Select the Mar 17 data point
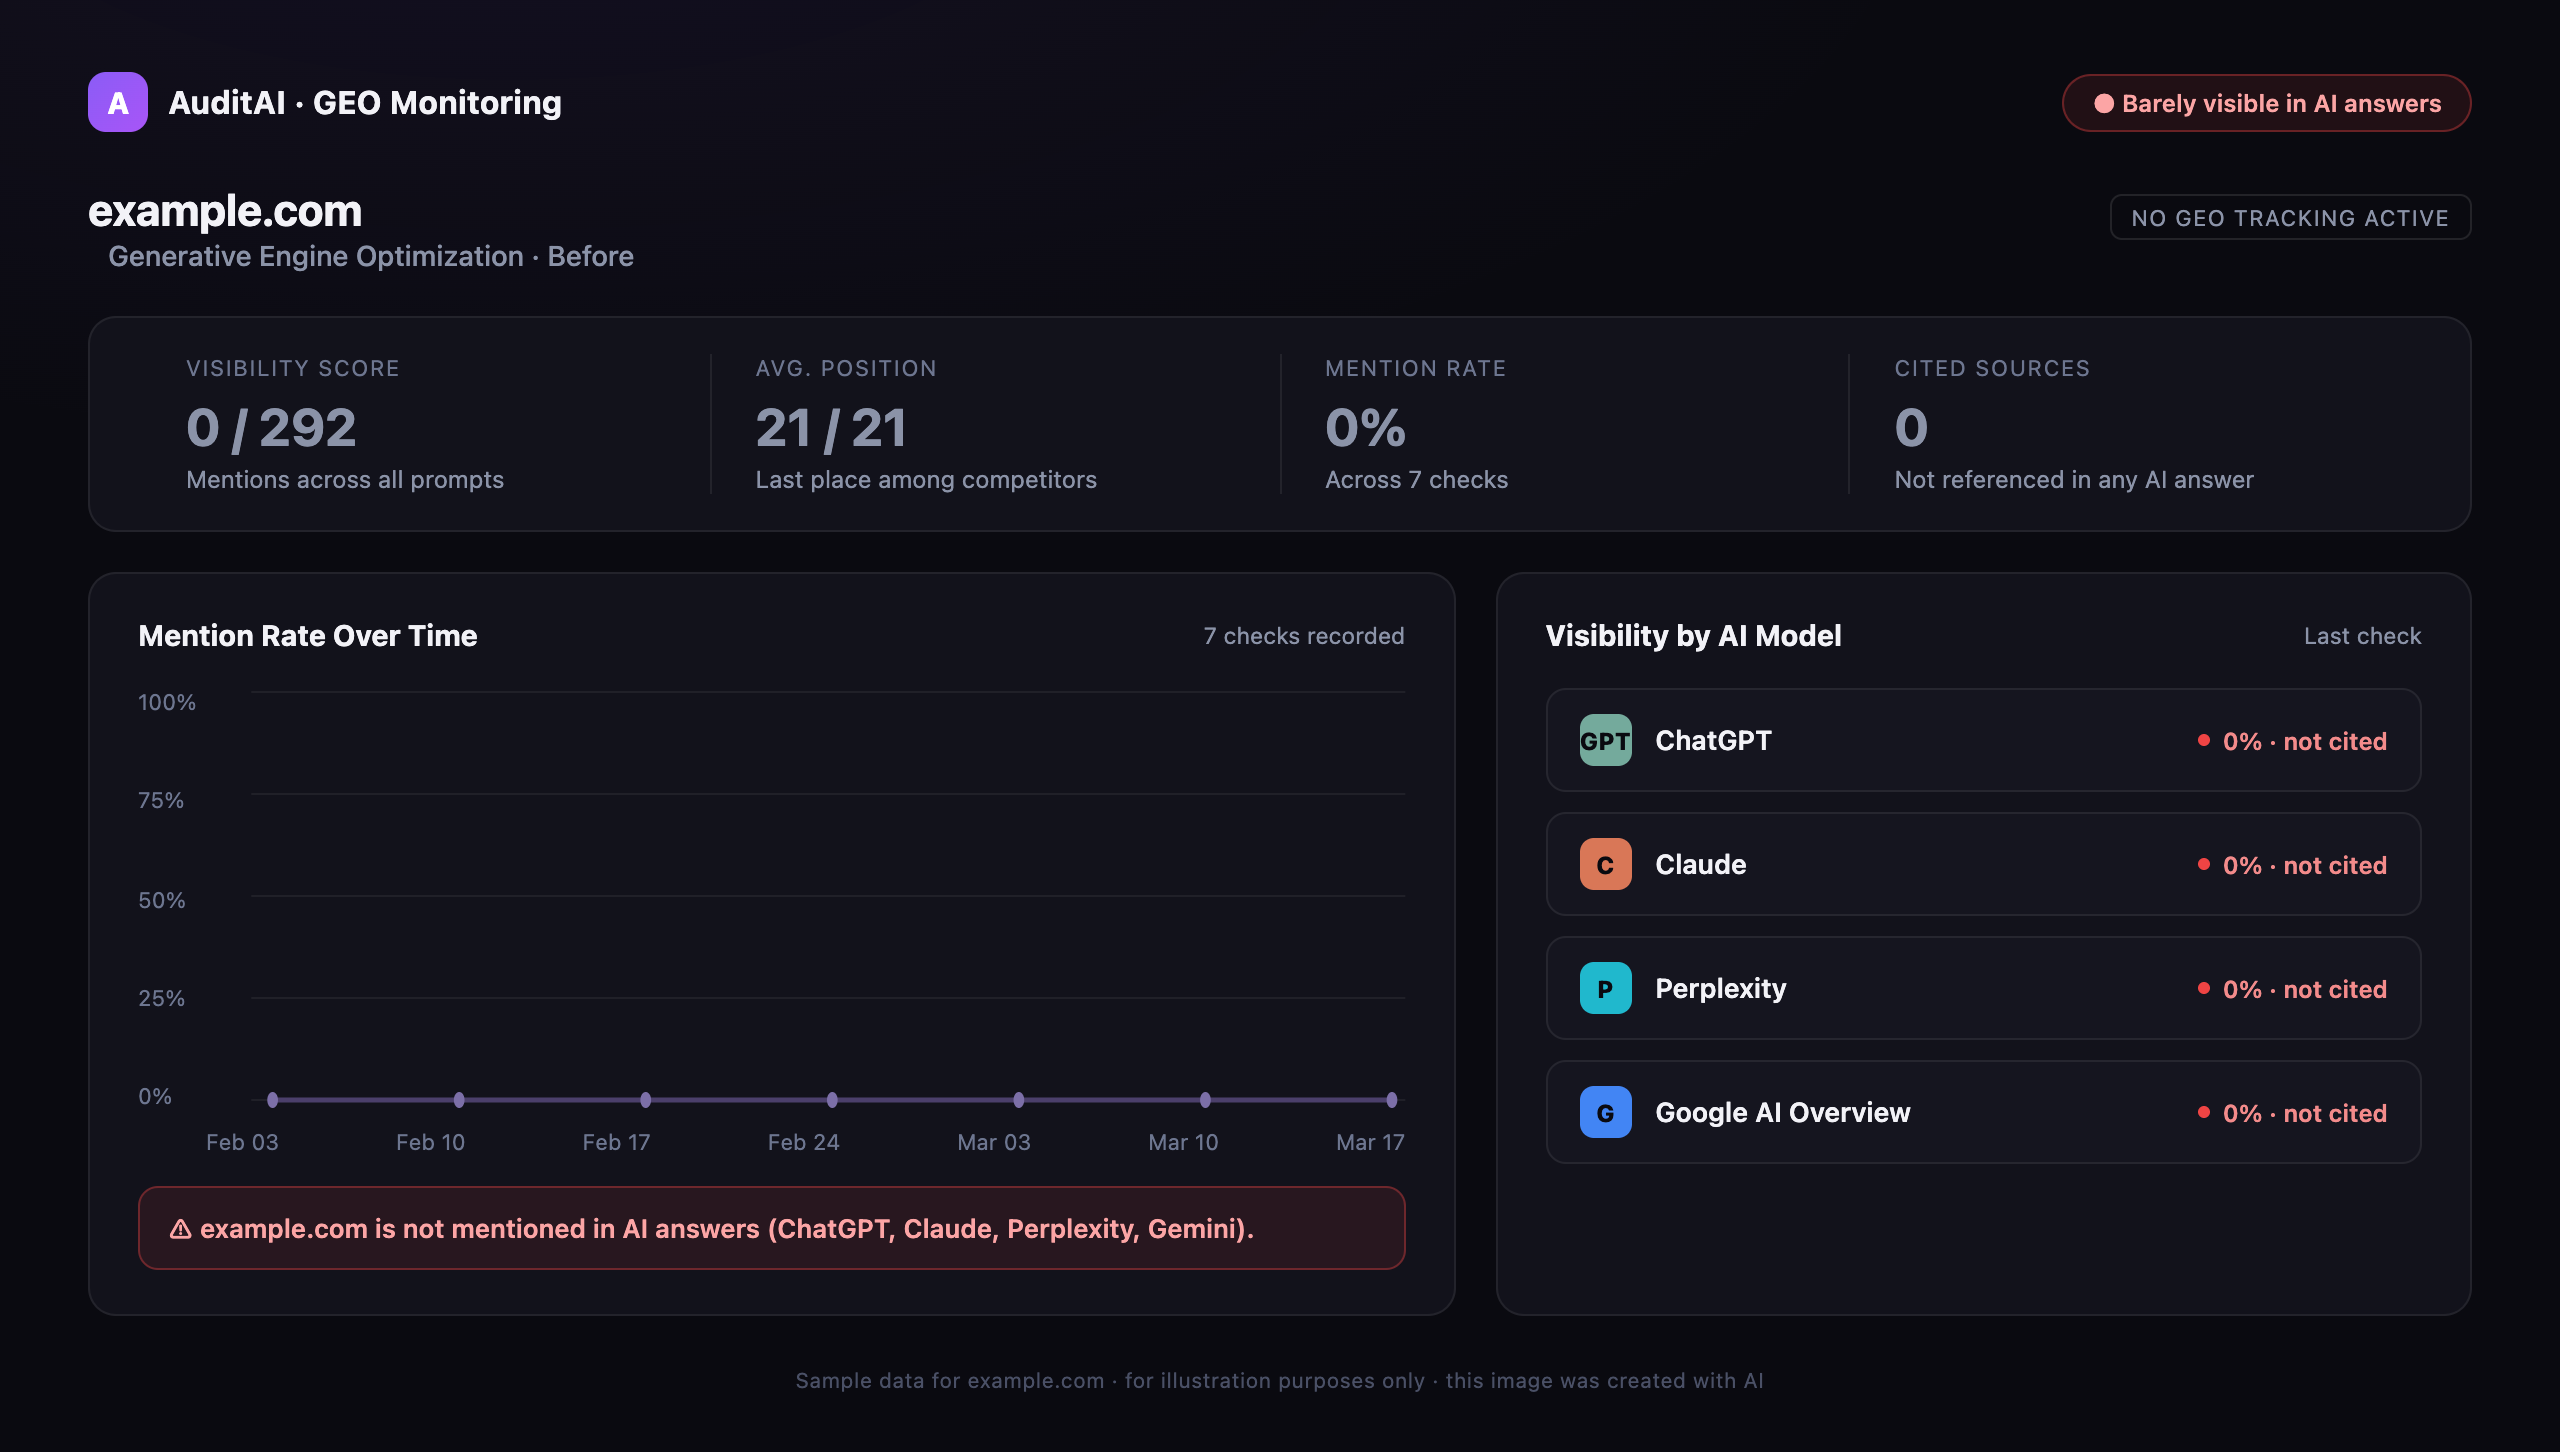Image resolution: width=2560 pixels, height=1452 pixels. tap(1392, 1100)
